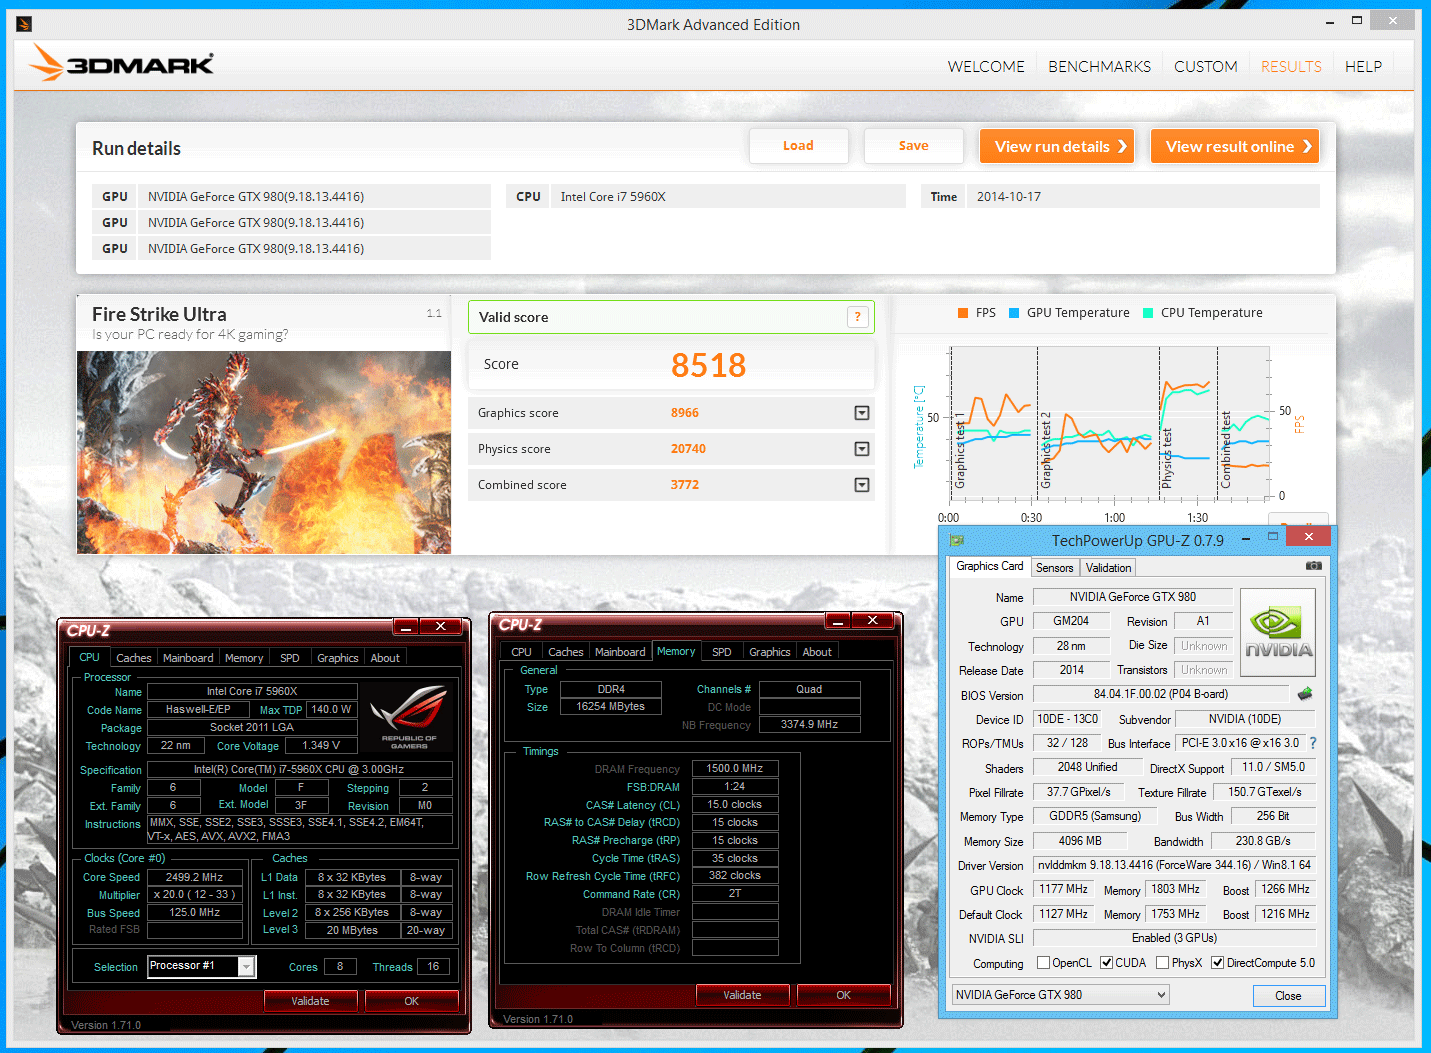
Task: Click the orange FPS legend swatch
Action: click(x=963, y=313)
